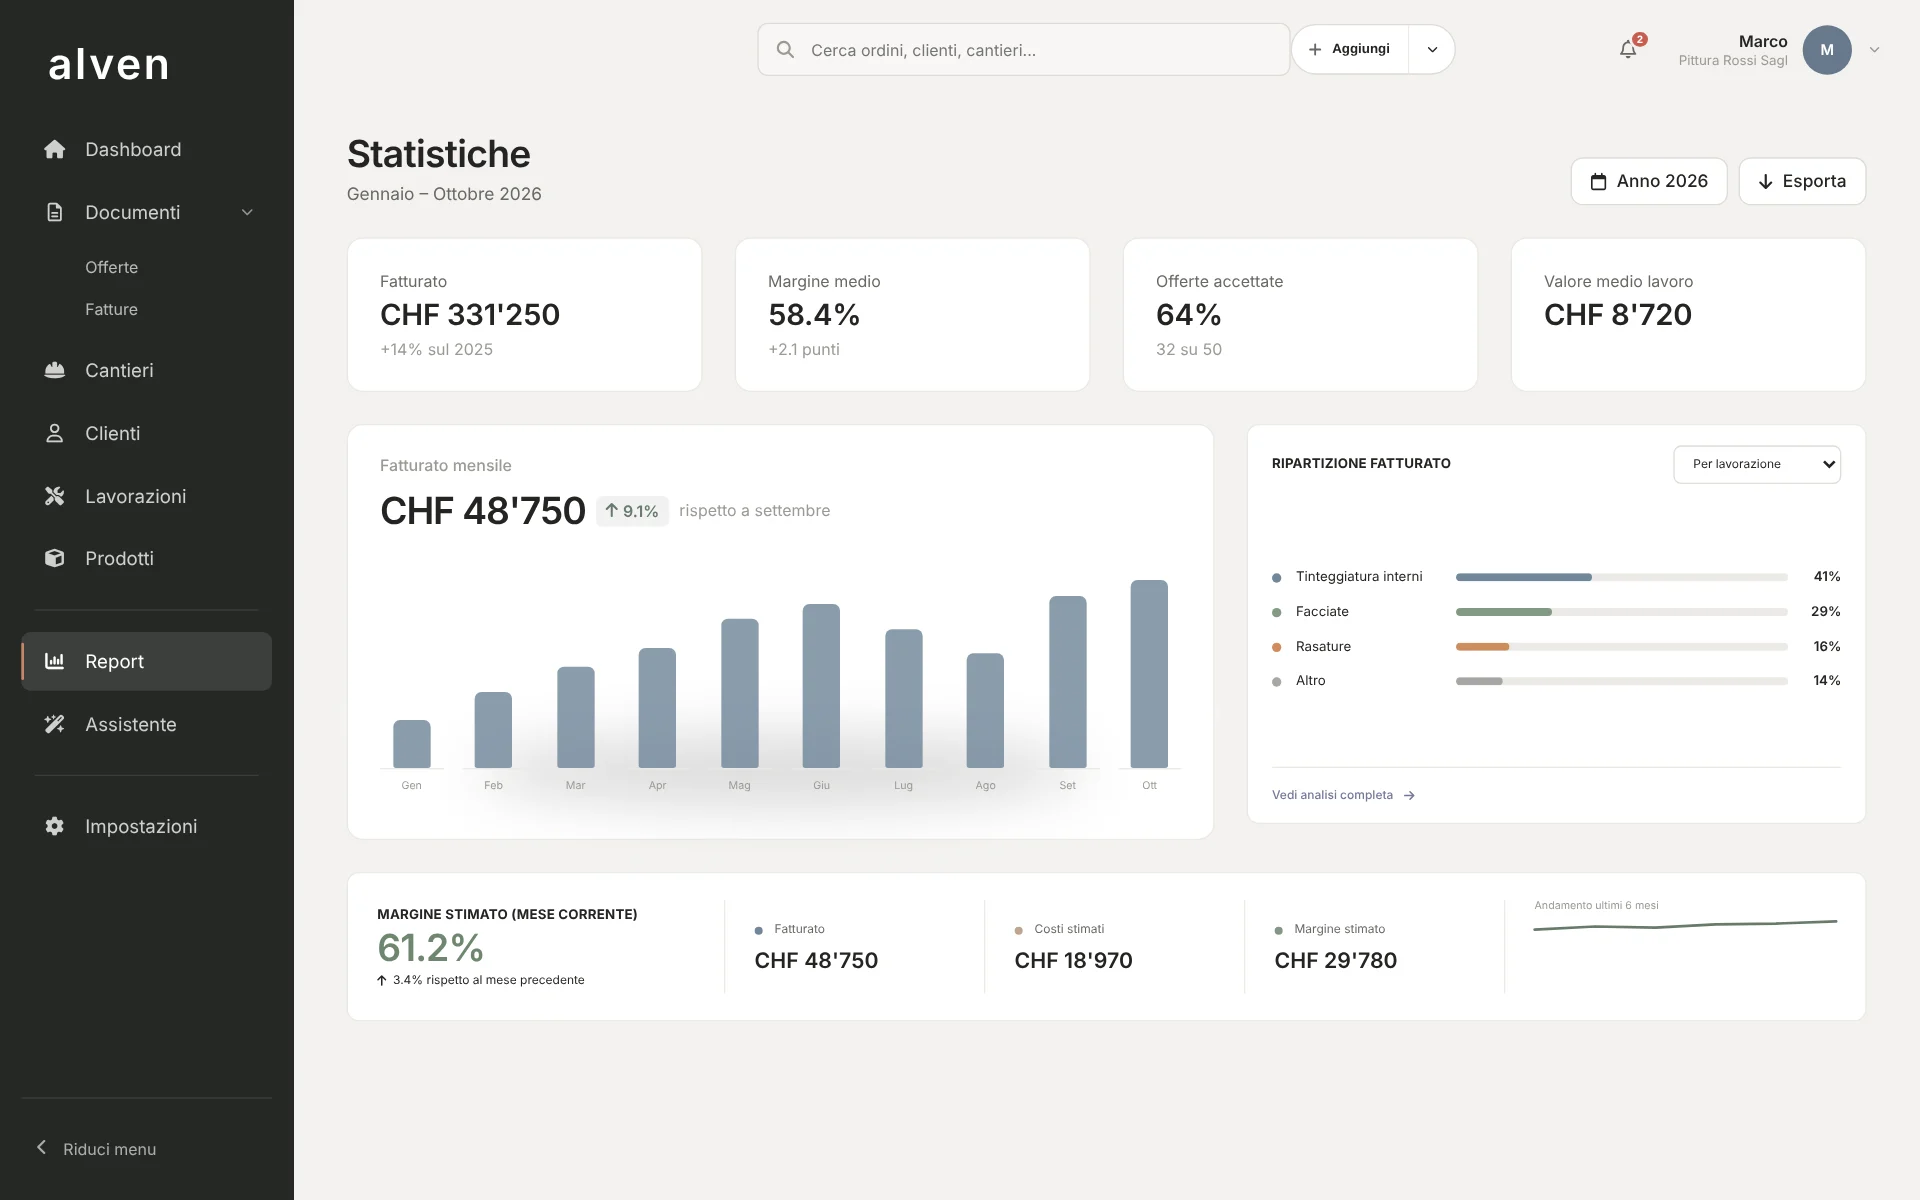Click the download arrow in Esporta
1920x1200 pixels.
pyautogui.click(x=1766, y=182)
